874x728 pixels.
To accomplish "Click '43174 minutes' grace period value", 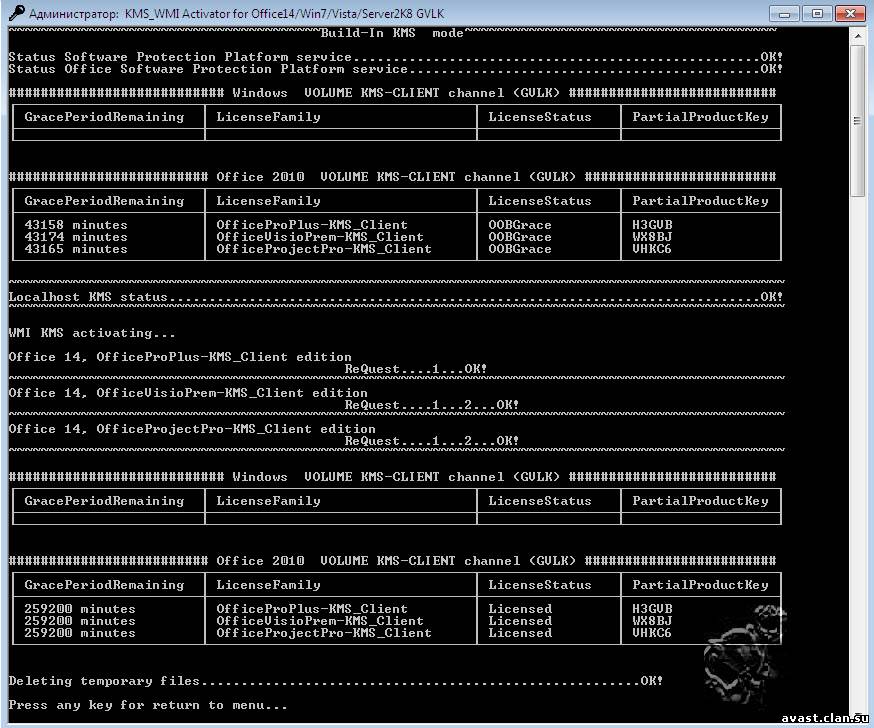I will (76, 237).
